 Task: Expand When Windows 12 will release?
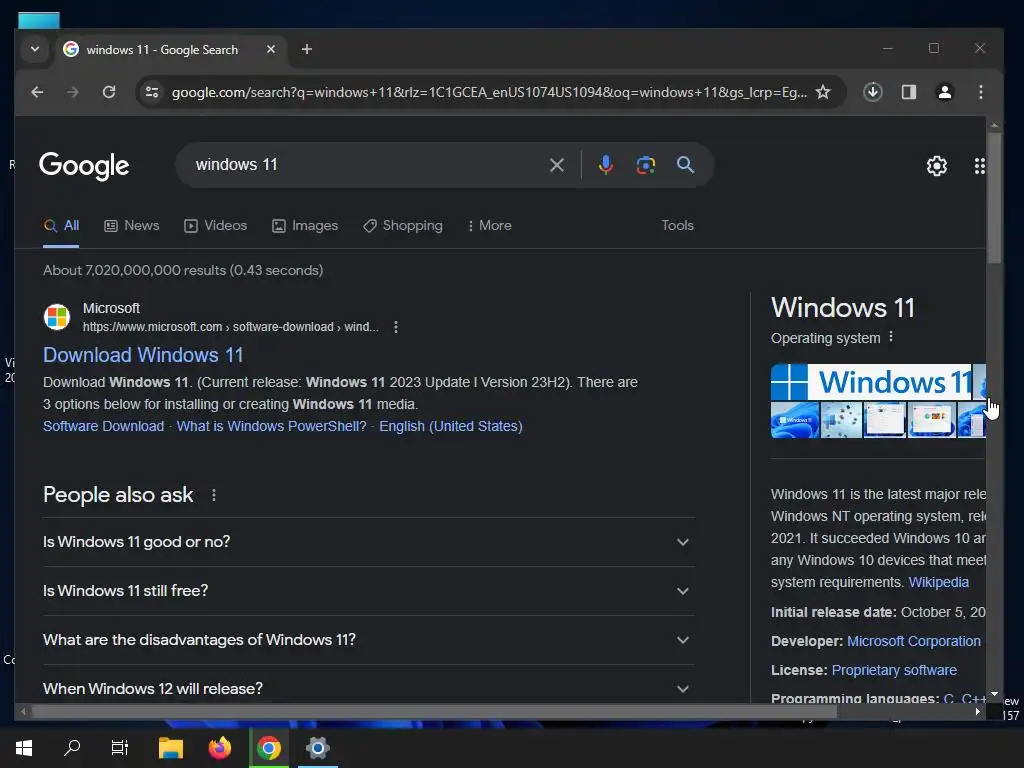[x=368, y=687]
